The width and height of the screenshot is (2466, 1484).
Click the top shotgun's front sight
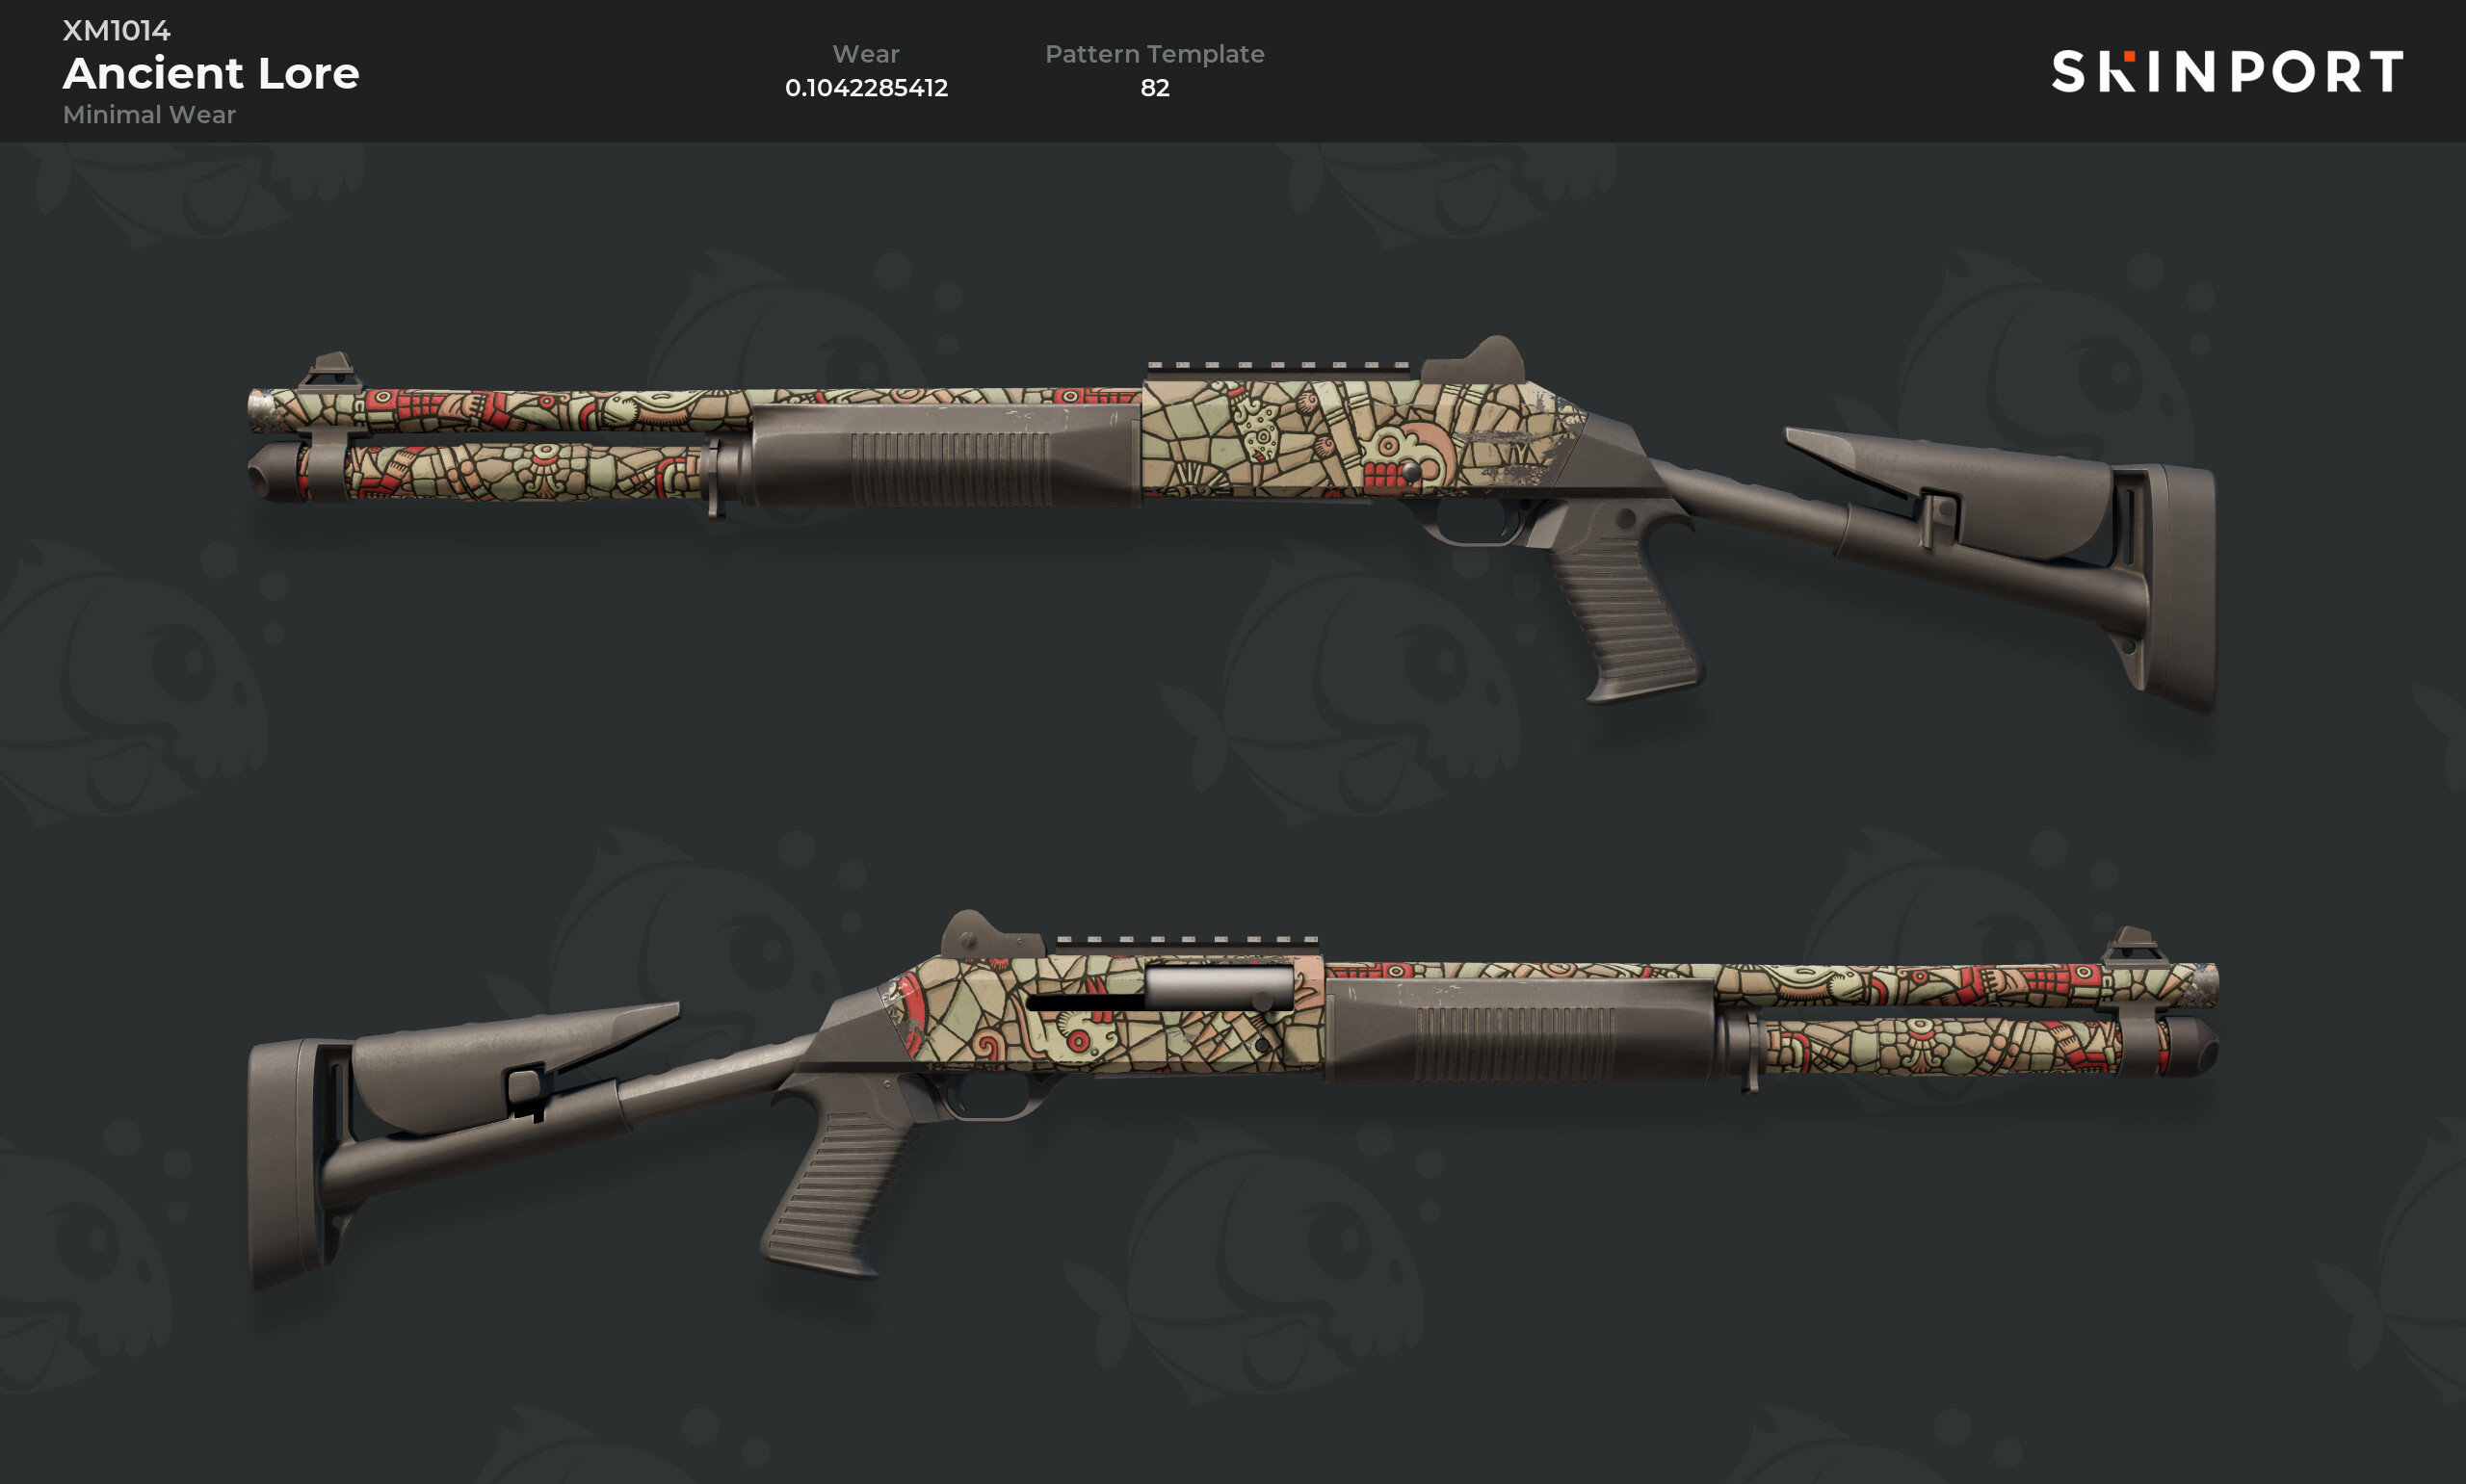tap(331, 371)
